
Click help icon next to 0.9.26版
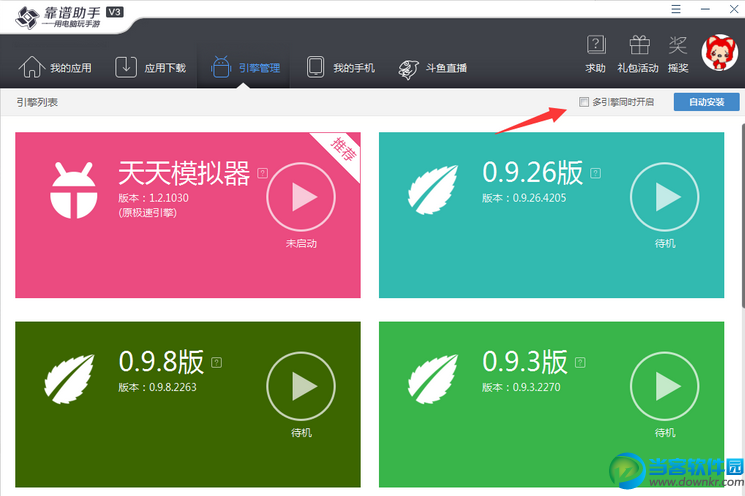(595, 173)
